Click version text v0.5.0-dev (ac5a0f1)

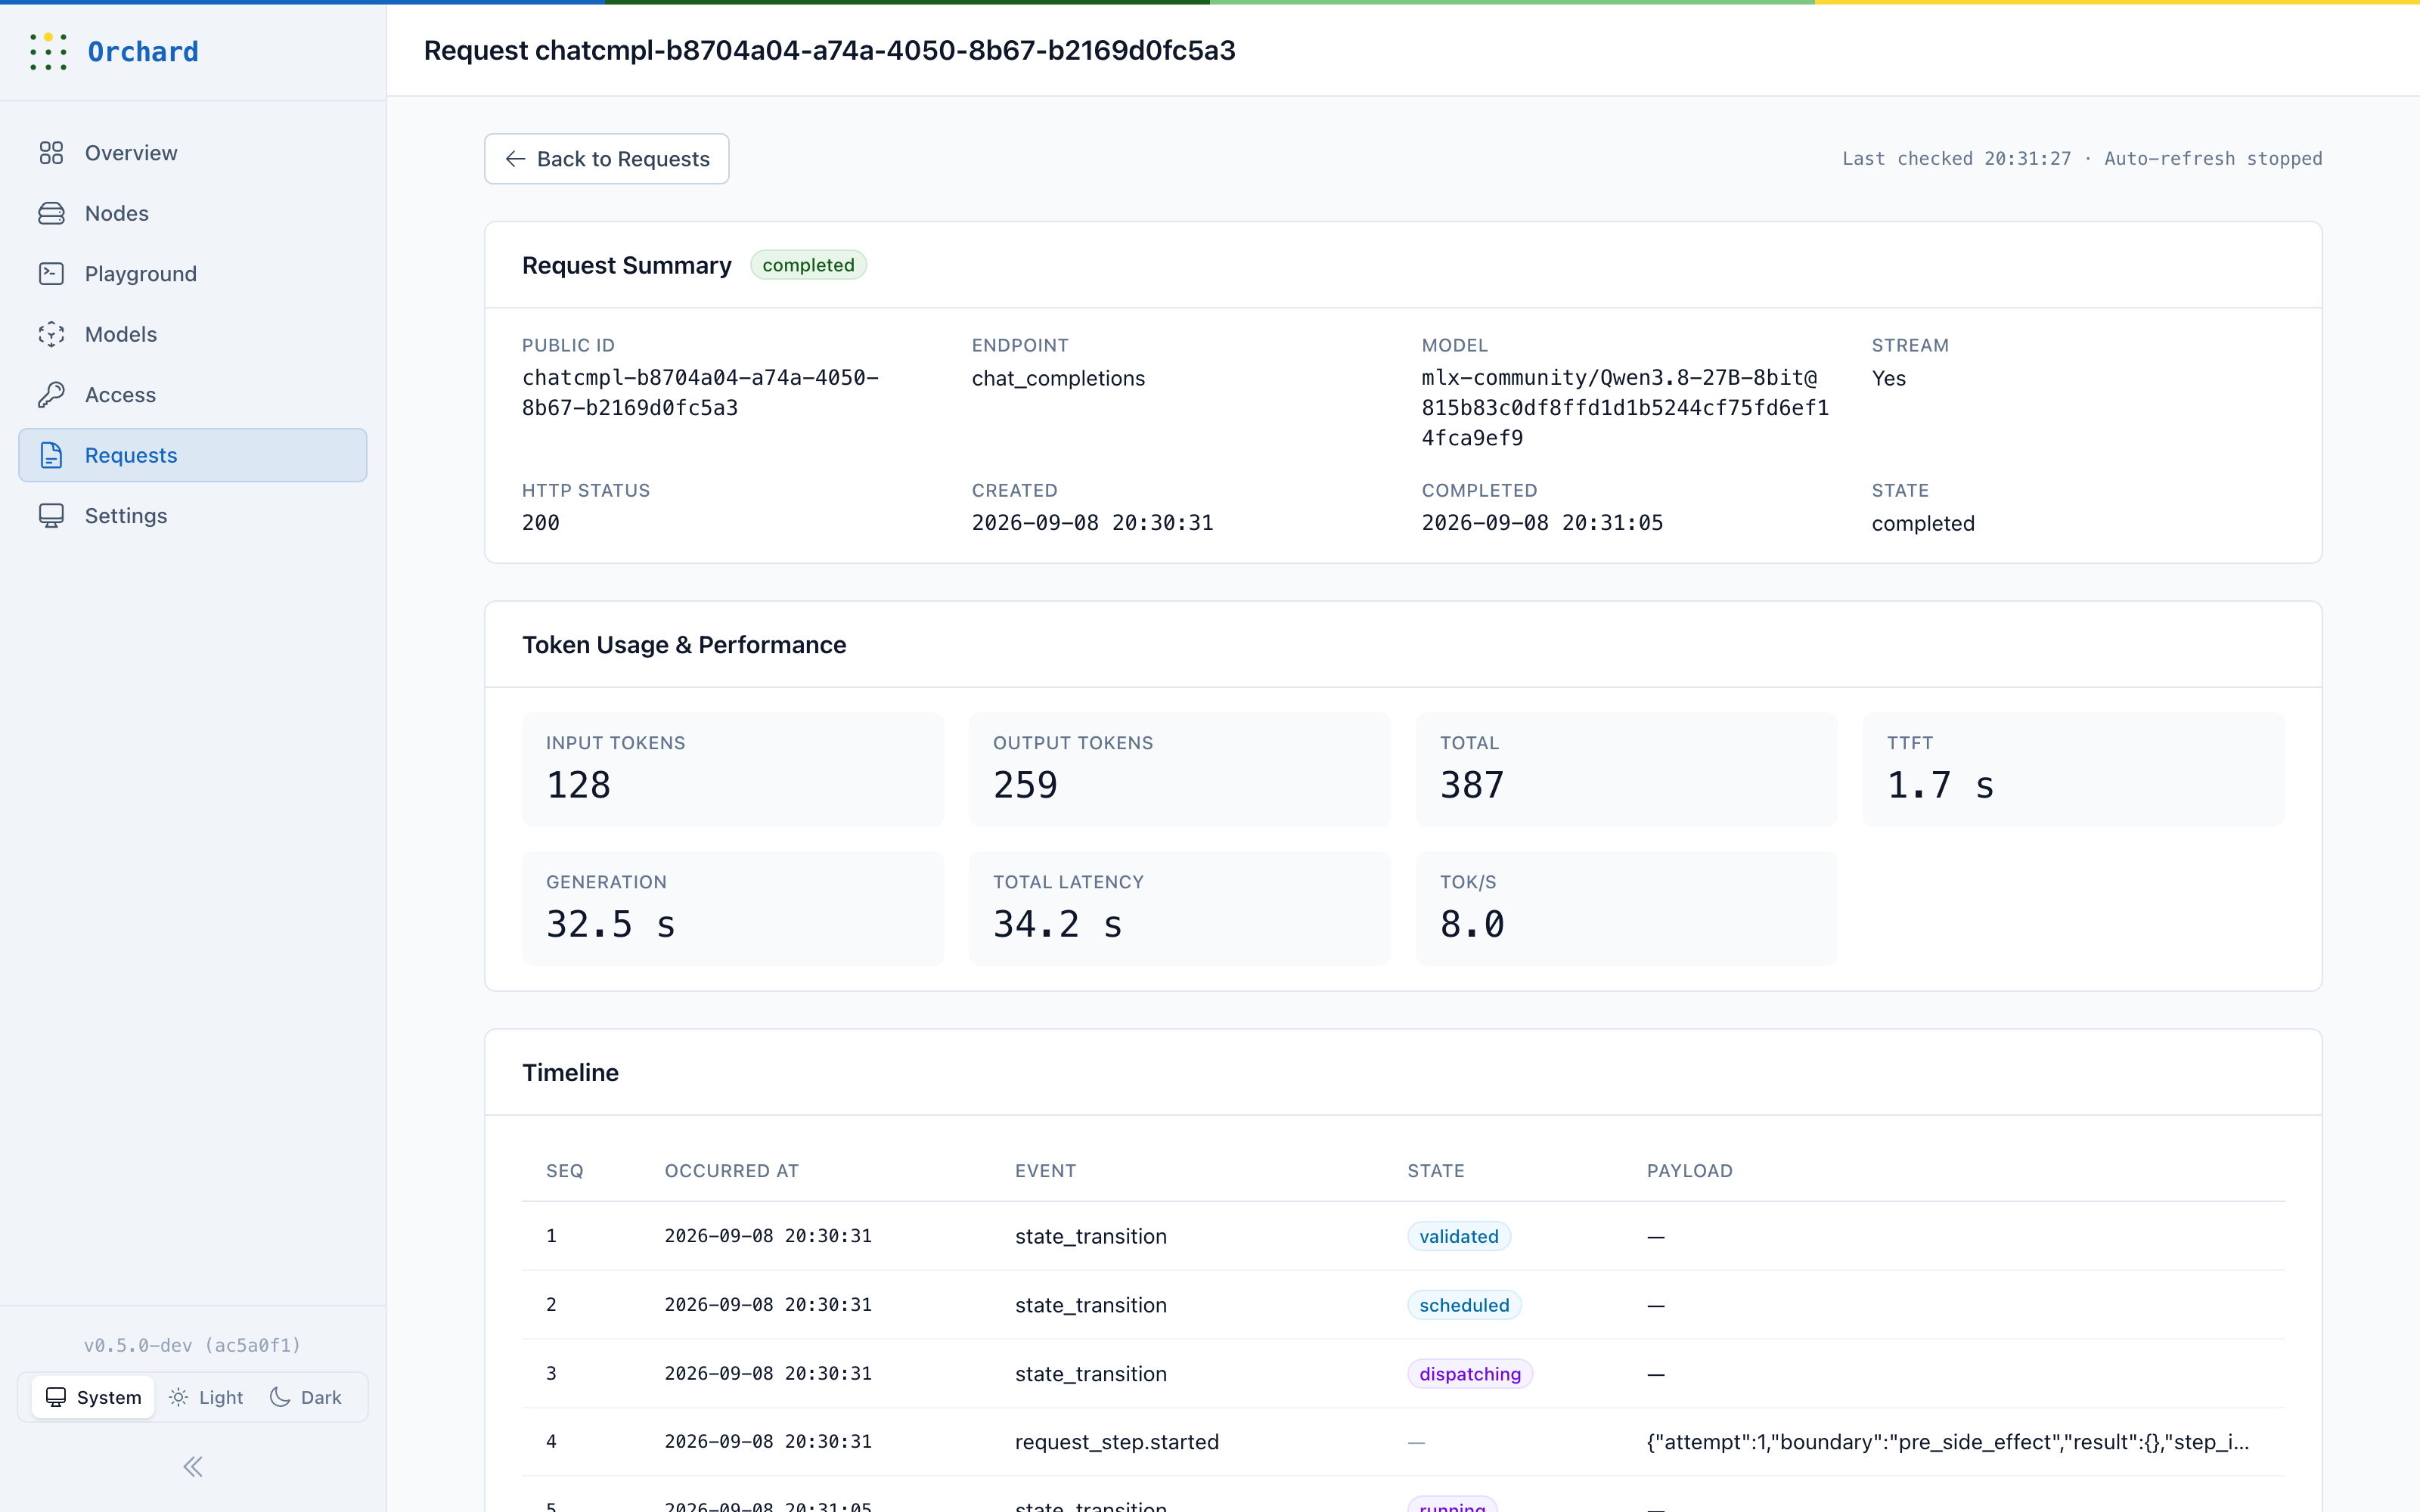tap(192, 1345)
